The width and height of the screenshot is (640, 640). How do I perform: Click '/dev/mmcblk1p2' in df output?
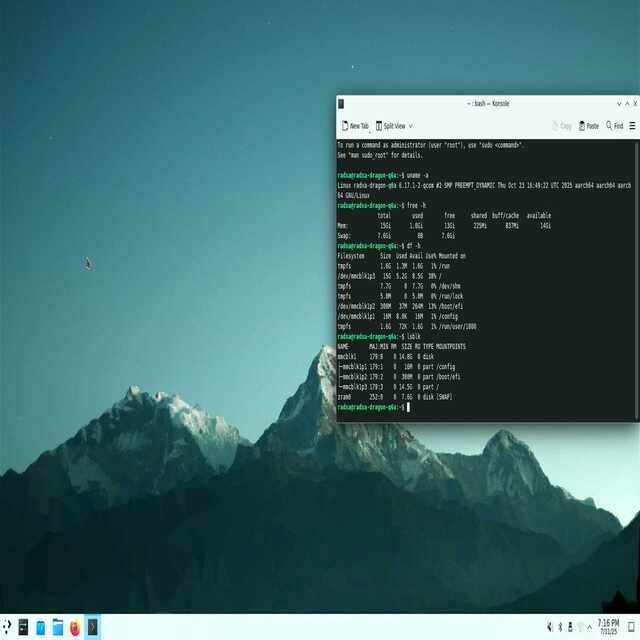tap(356, 306)
